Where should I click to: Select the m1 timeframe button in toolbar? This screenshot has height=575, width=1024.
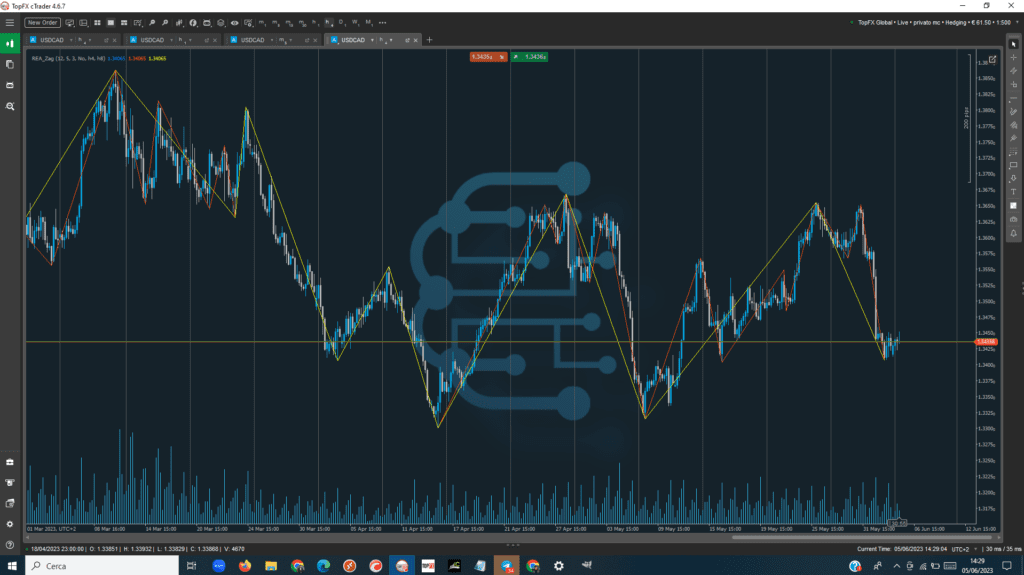pos(262,22)
